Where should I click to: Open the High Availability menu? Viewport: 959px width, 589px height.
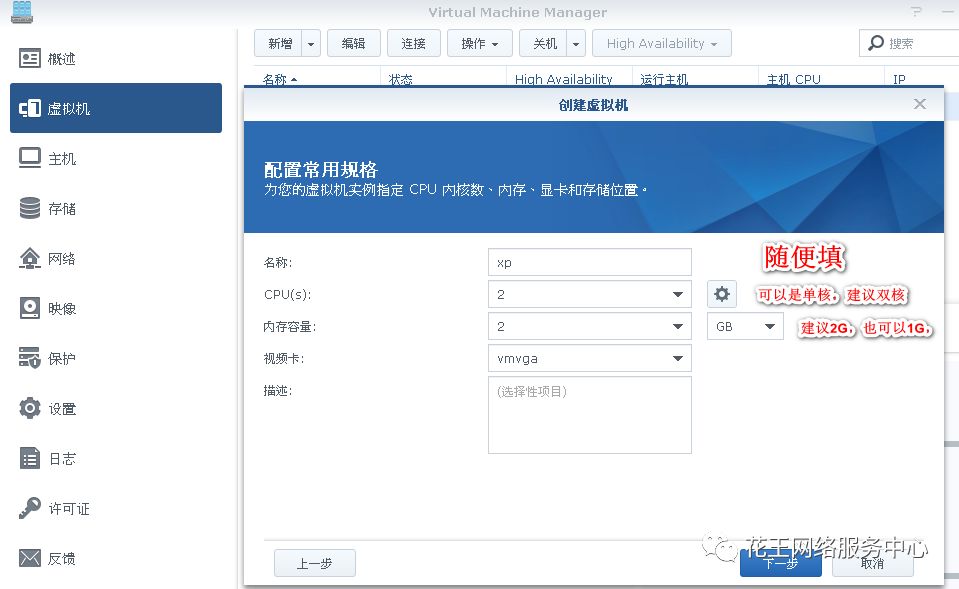tap(661, 43)
